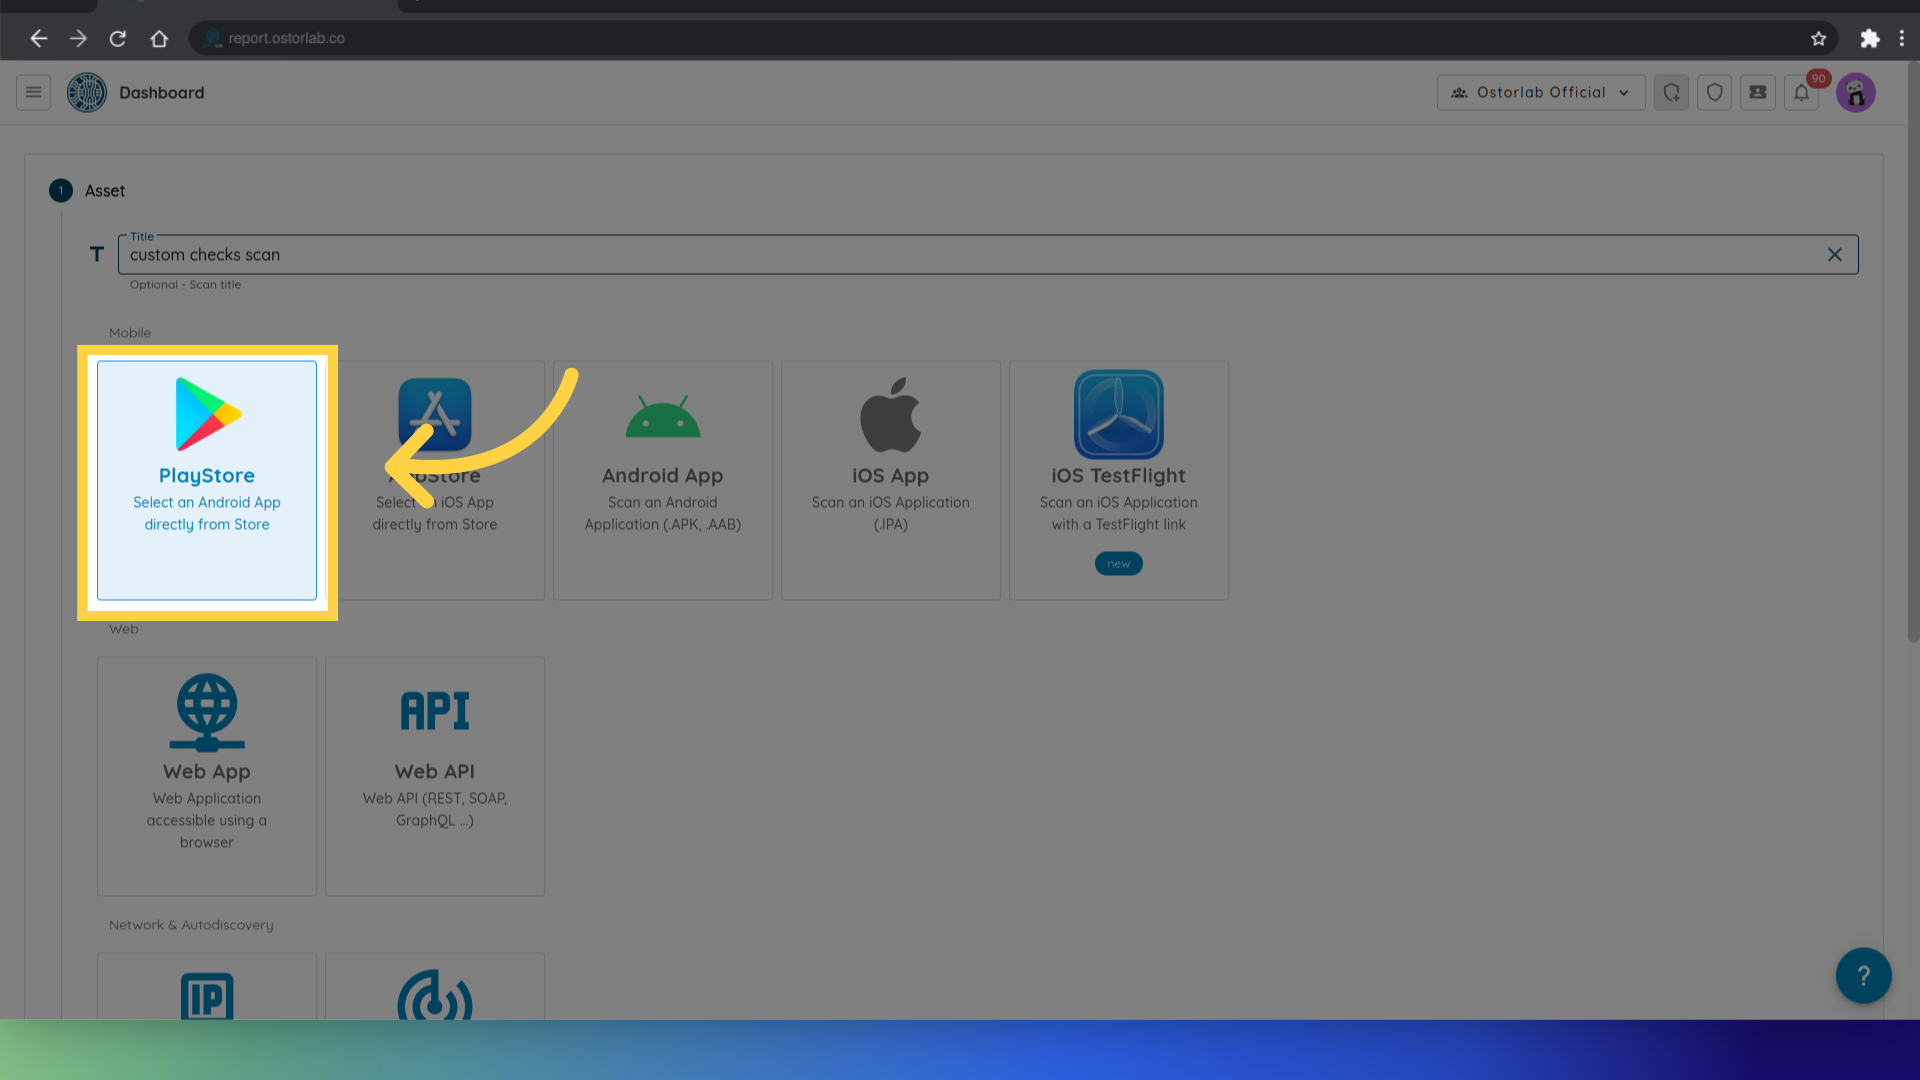
Task: Open the ticket icon in header
Action: [x=1757, y=93]
